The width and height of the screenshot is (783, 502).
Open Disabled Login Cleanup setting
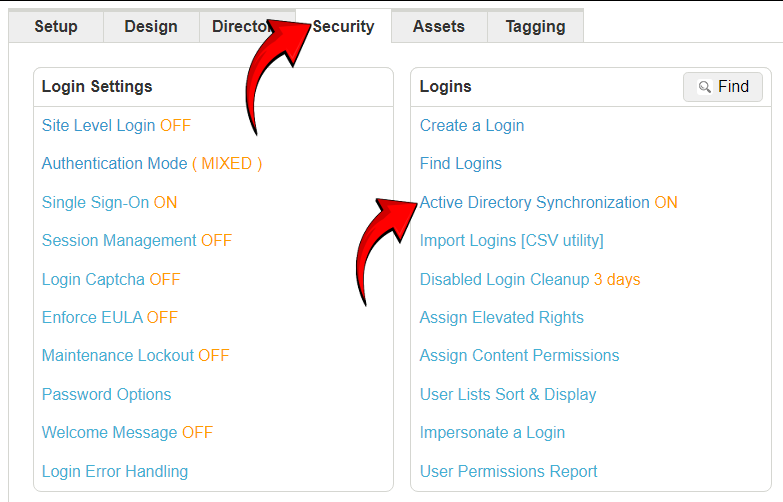tap(530, 279)
